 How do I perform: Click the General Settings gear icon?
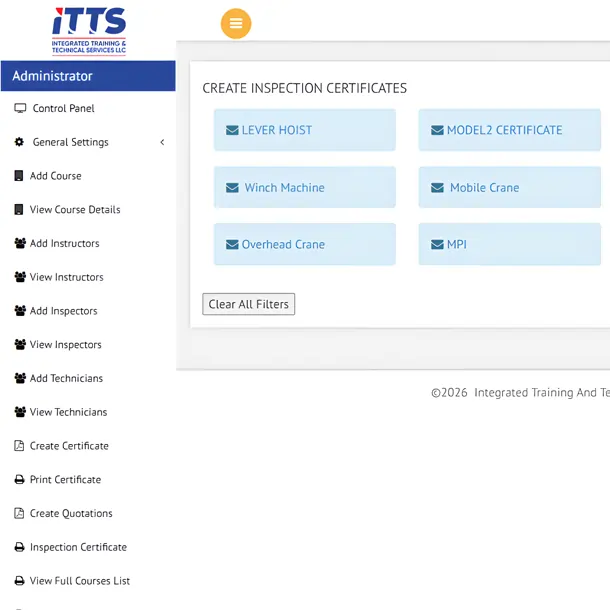click(19, 142)
